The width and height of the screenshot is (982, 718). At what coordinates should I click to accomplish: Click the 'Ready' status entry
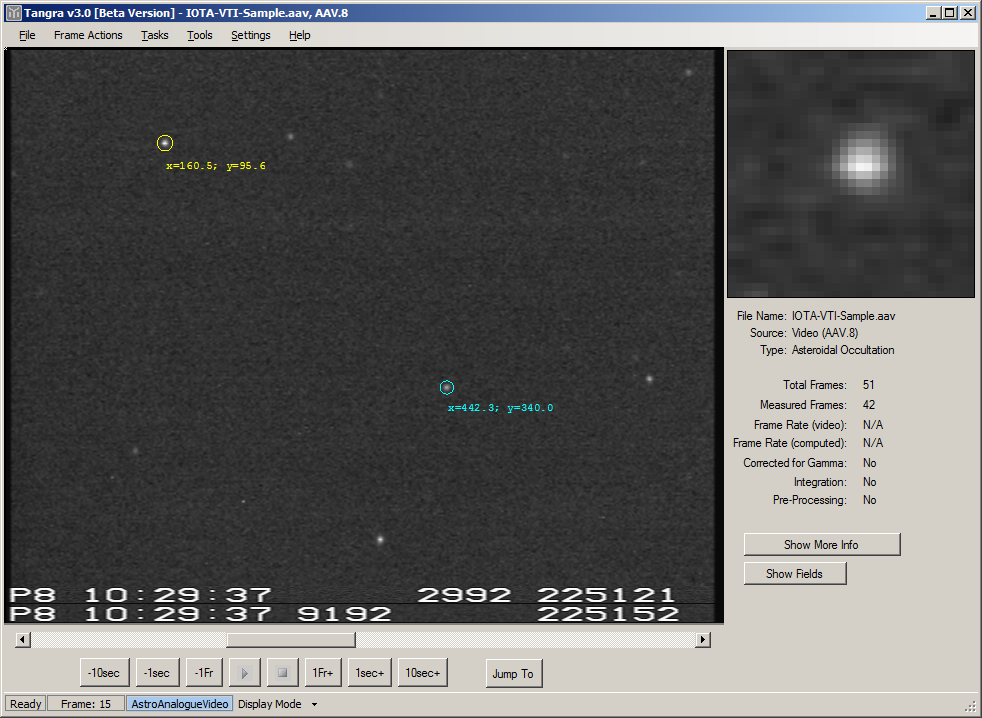pos(25,704)
